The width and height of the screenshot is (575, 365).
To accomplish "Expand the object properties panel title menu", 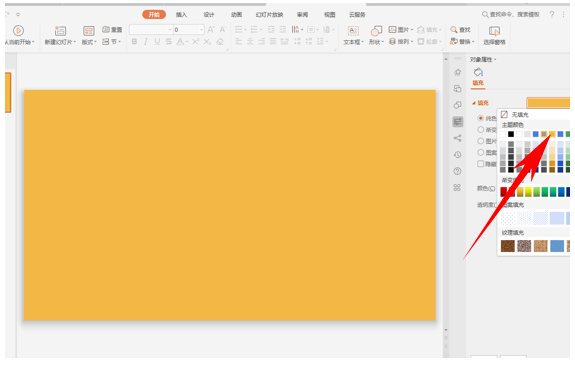I will point(483,59).
